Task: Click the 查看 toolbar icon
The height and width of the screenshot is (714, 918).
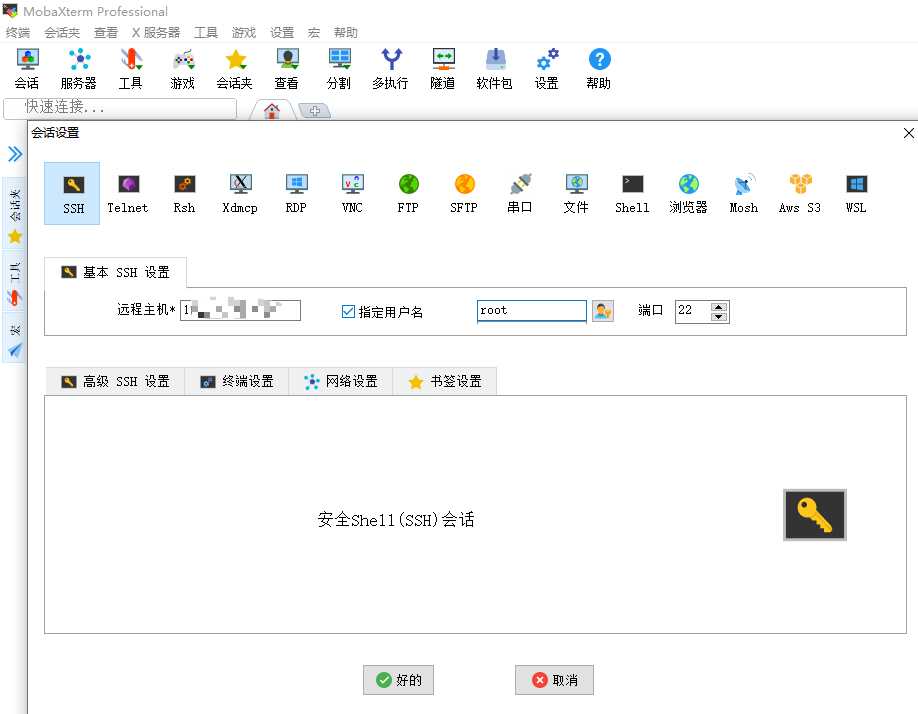Action: pos(286,69)
